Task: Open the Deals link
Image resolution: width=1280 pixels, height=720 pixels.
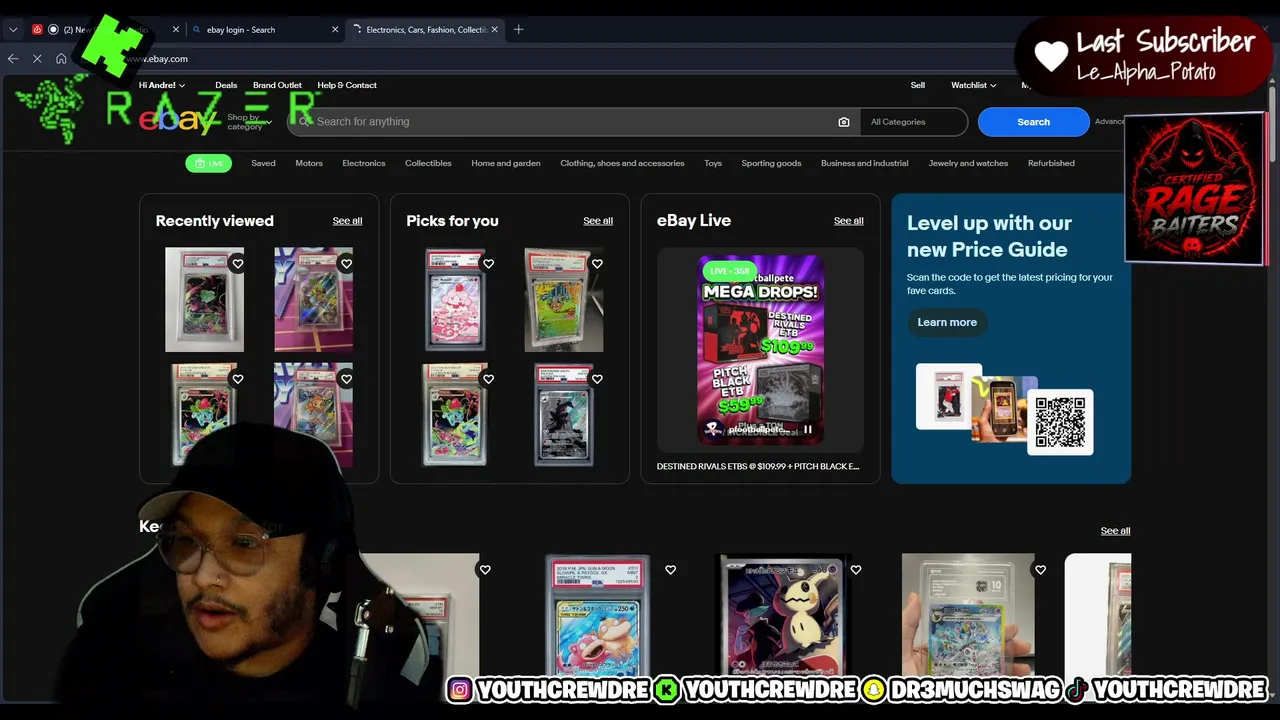Action: tap(226, 86)
